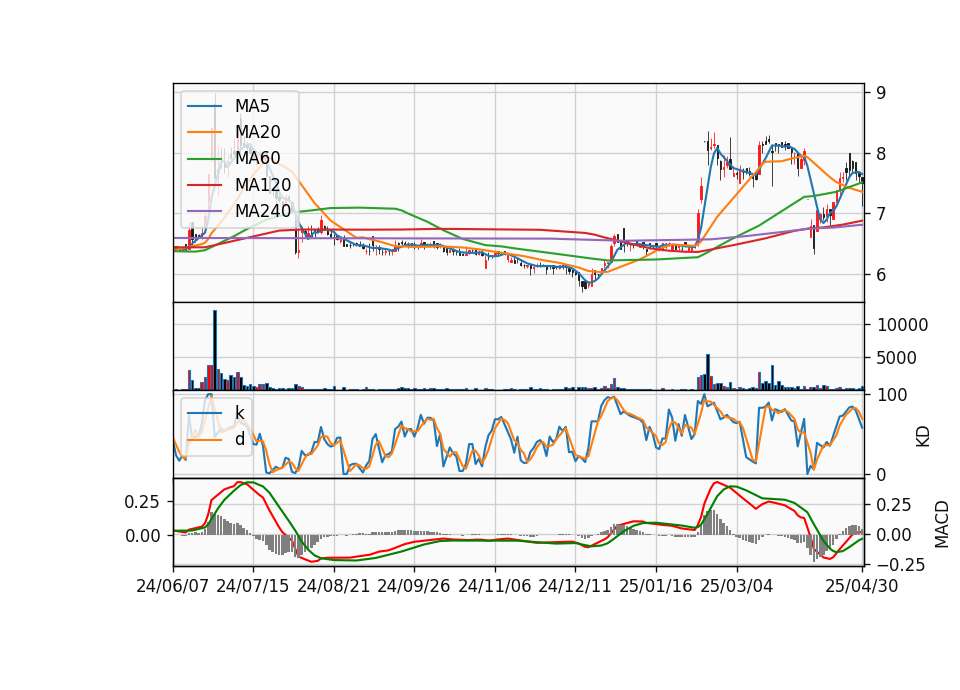Click the 25/03/04 date tick label
960x690 pixels.
(737, 586)
